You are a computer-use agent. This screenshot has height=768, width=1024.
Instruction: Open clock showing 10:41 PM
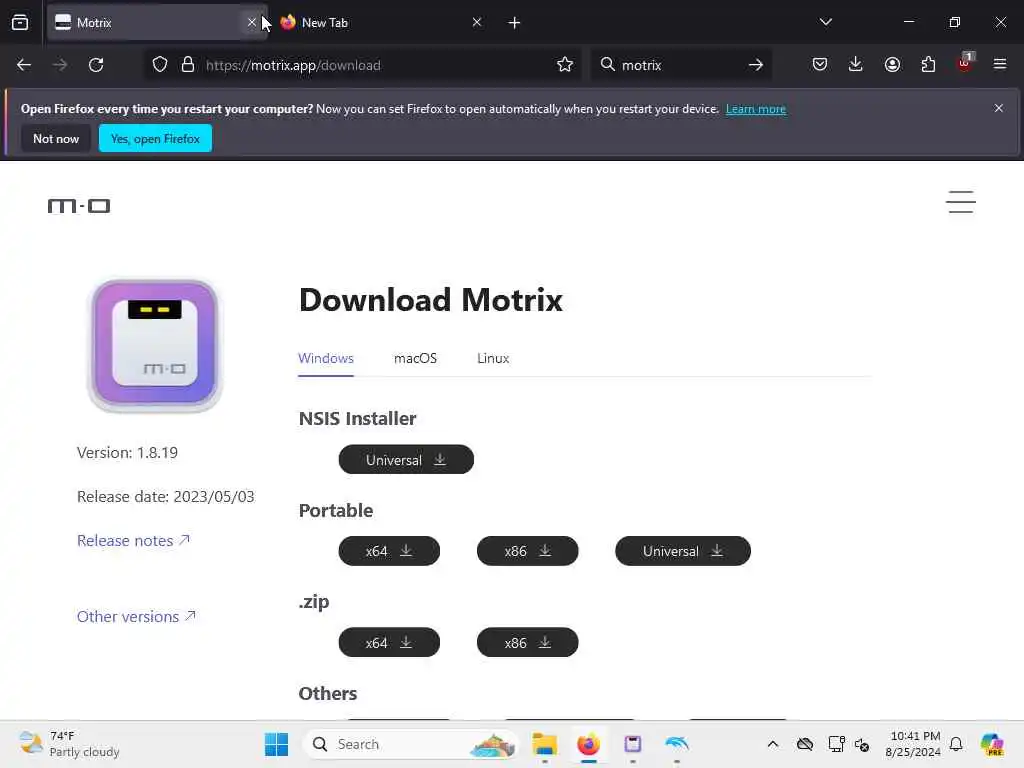(x=912, y=744)
